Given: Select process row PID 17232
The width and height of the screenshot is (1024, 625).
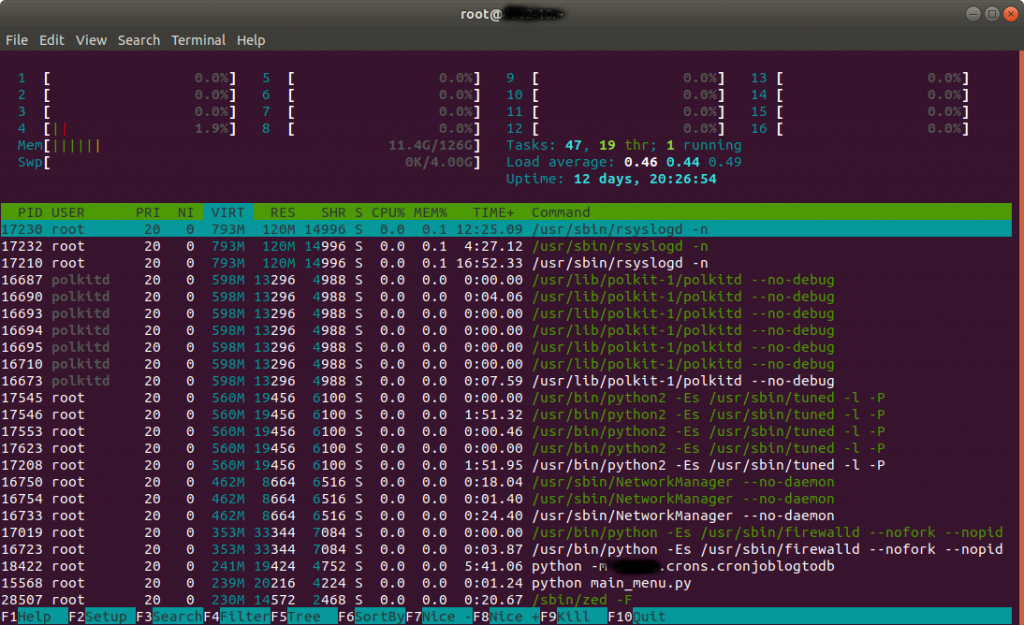Looking at the screenshot, I should (506, 246).
